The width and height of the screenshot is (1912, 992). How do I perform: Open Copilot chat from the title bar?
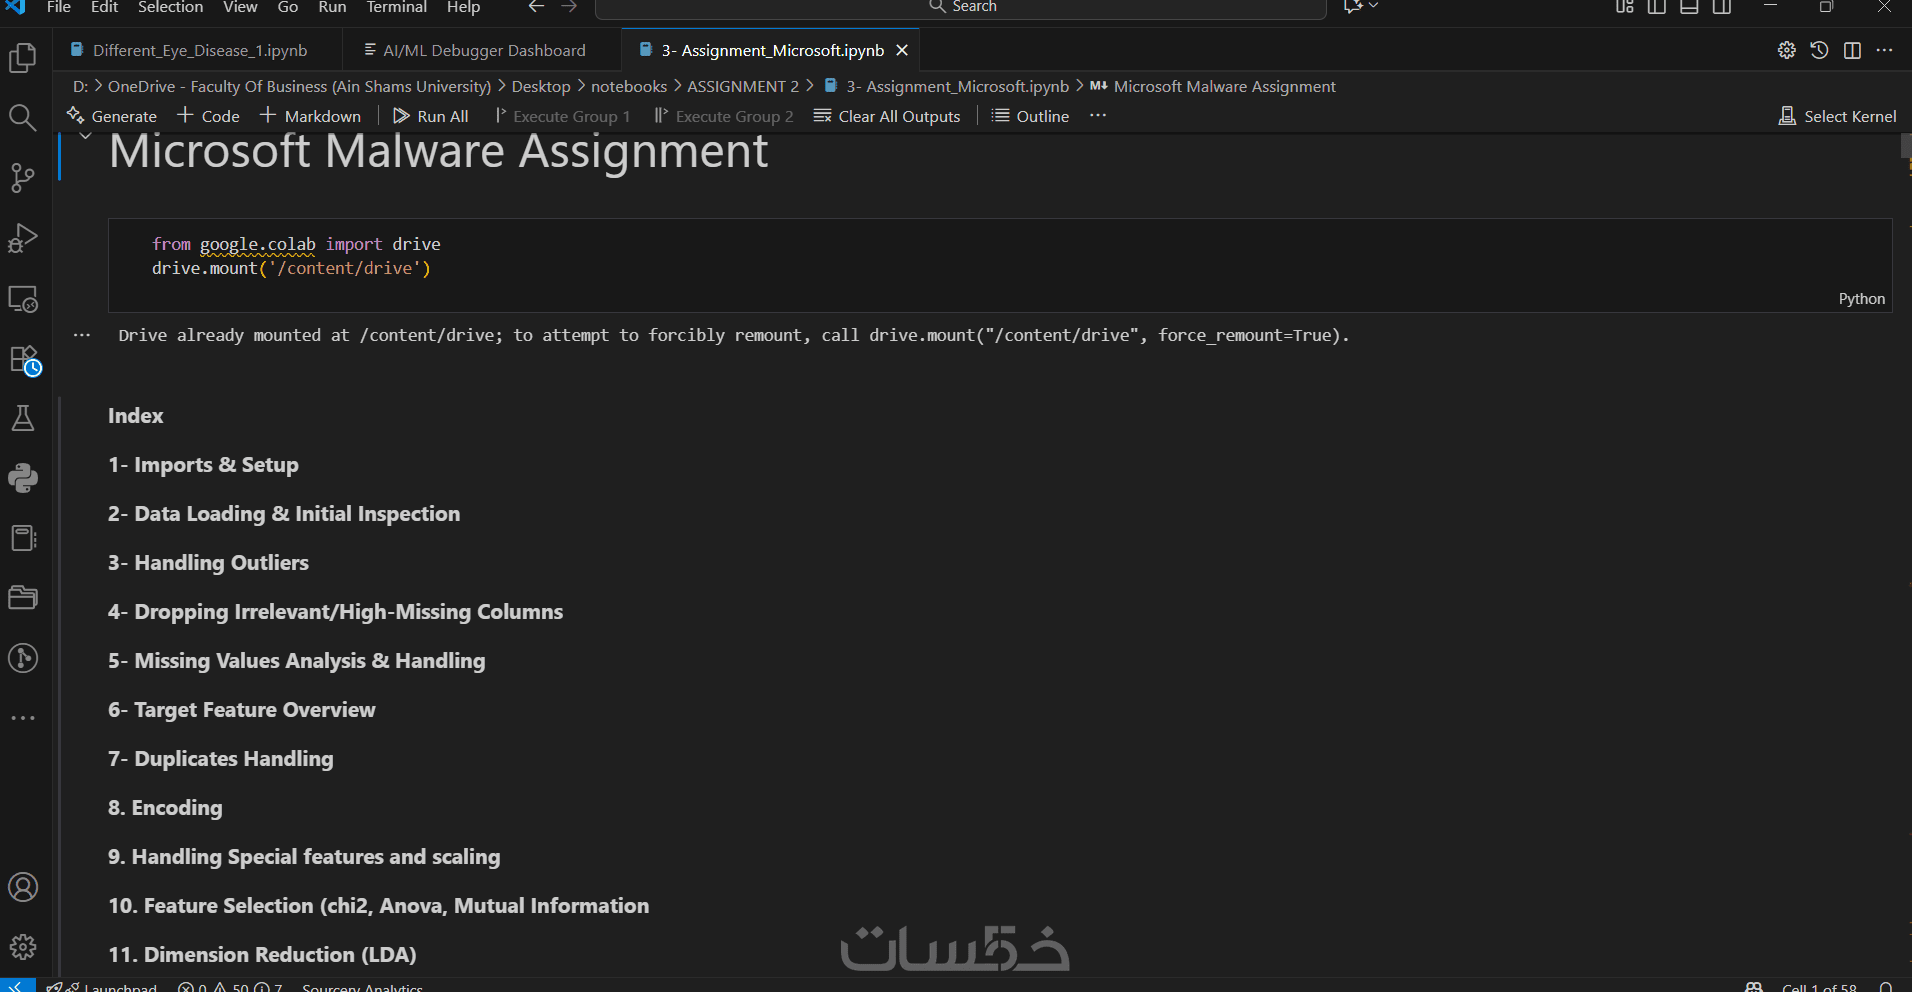tap(1353, 7)
